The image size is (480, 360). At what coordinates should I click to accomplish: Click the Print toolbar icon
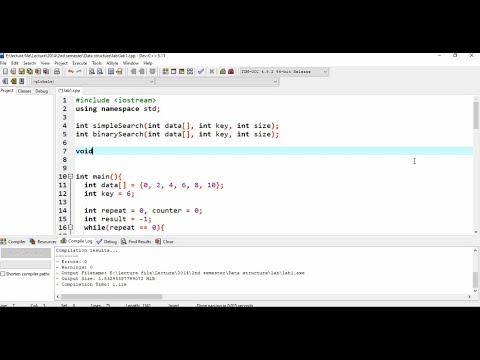point(57,71)
